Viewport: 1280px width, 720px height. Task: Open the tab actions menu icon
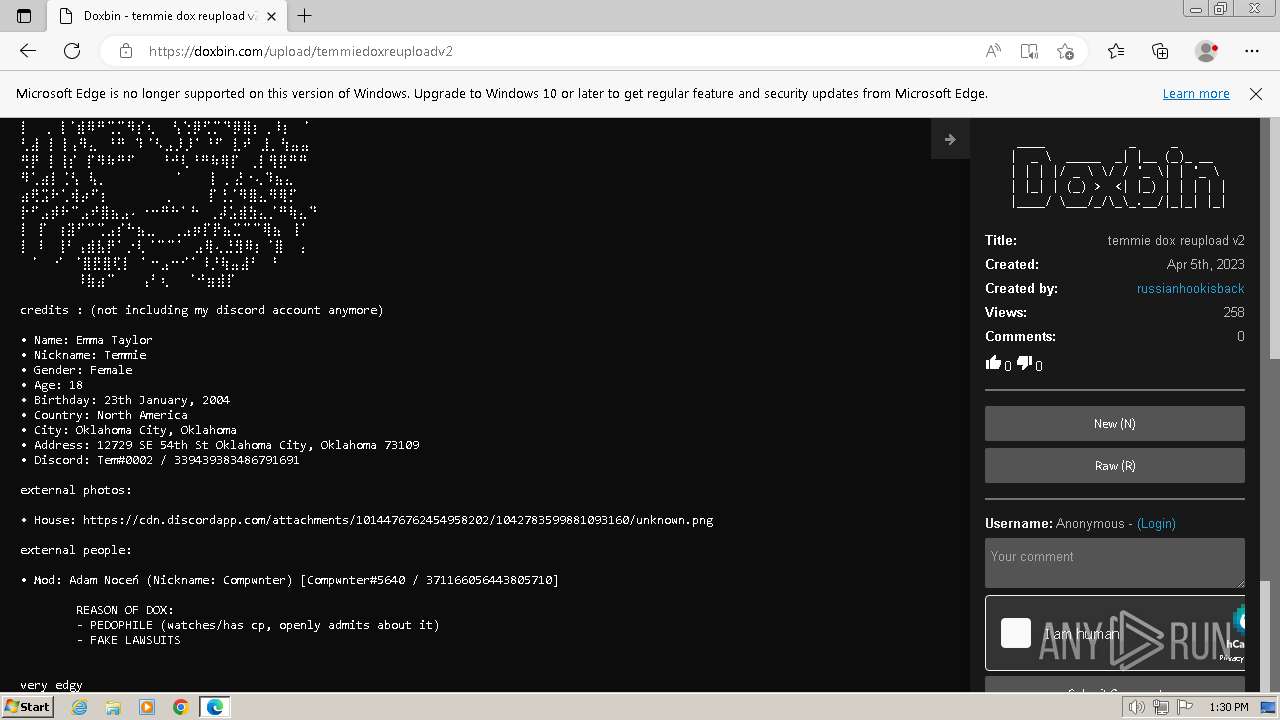point(24,16)
